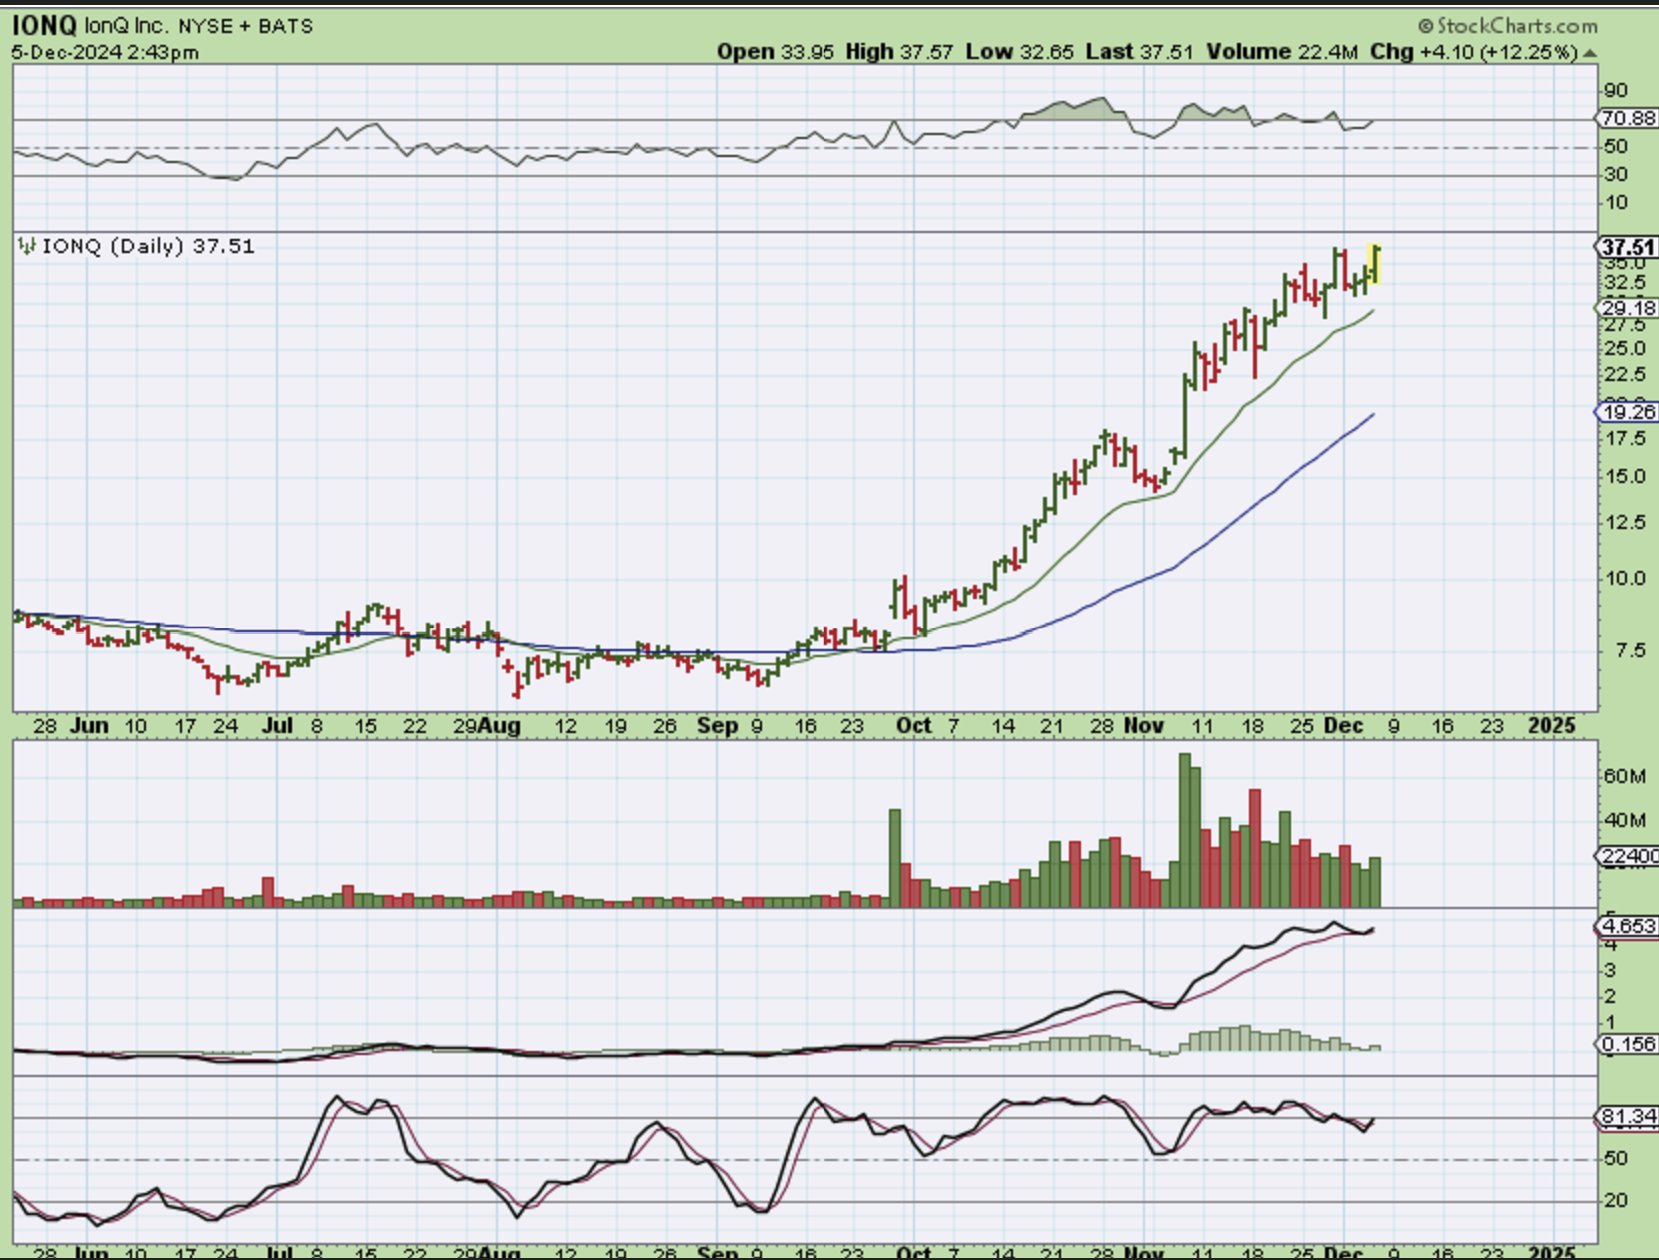Click the Volume 22.4M value
This screenshot has width=1659, height=1260.
pos(1281,52)
